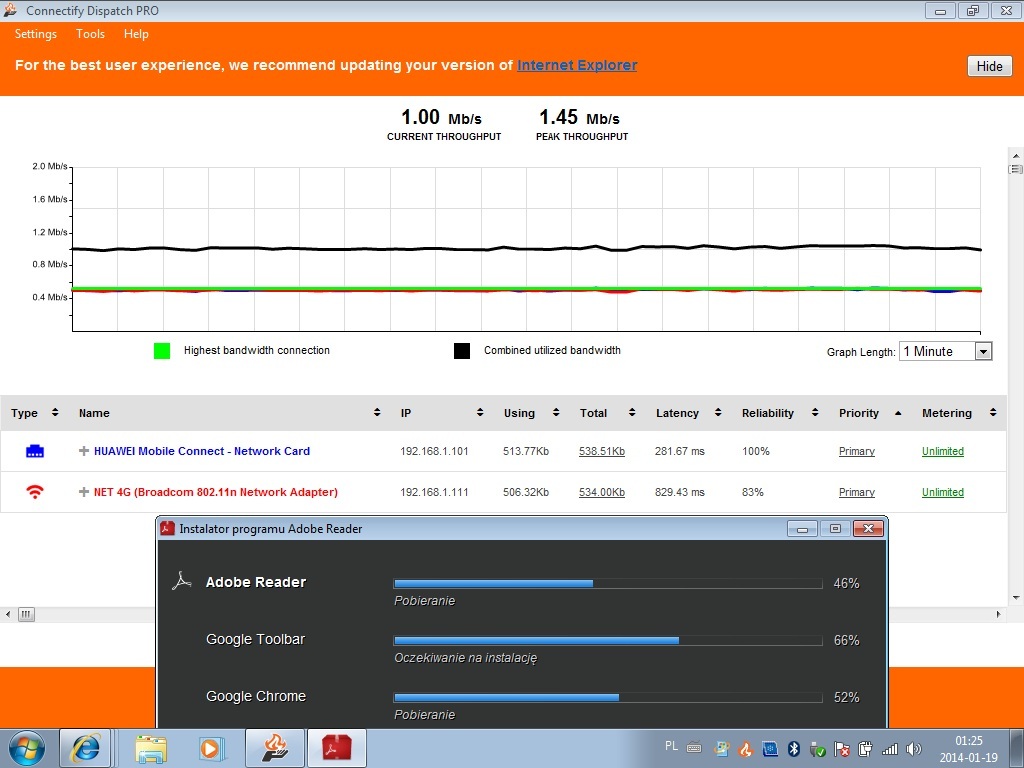Viewport: 1024px width, 768px height.
Task: Click the Adobe installer title bar icon
Action: (x=168, y=528)
